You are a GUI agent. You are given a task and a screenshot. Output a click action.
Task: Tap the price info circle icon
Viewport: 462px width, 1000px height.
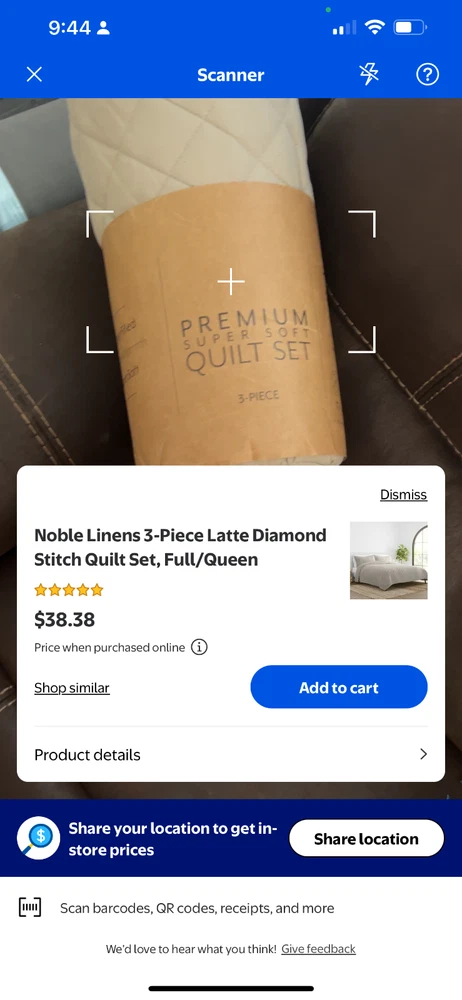199,647
